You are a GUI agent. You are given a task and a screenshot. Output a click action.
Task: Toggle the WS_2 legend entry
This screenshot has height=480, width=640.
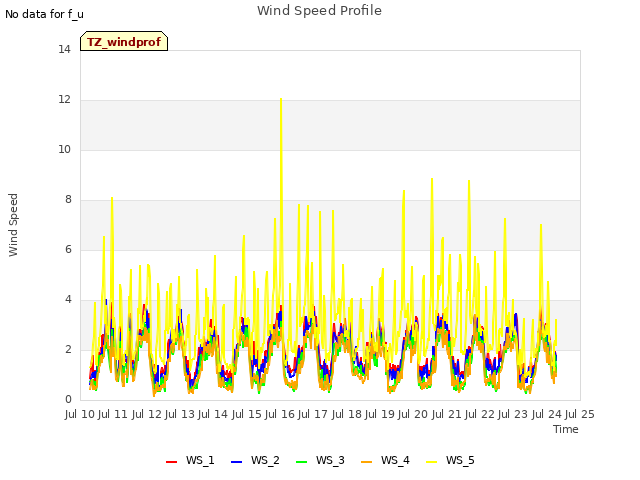(x=256, y=460)
